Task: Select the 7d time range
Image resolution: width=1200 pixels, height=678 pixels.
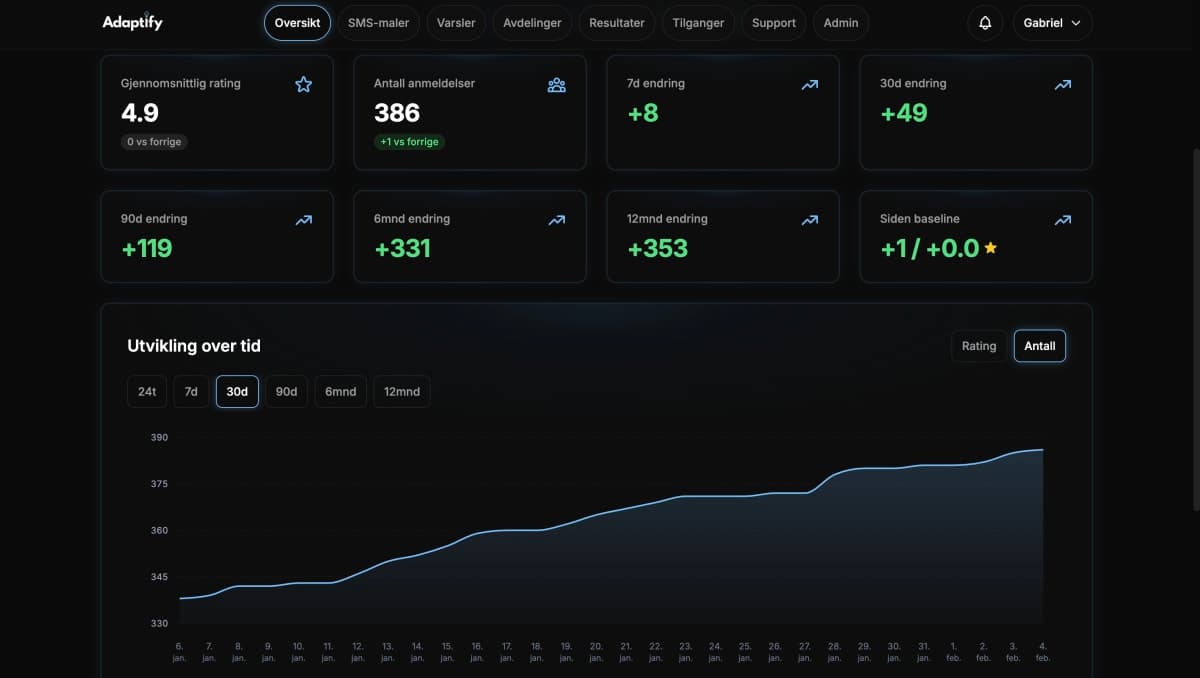Action: (191, 391)
